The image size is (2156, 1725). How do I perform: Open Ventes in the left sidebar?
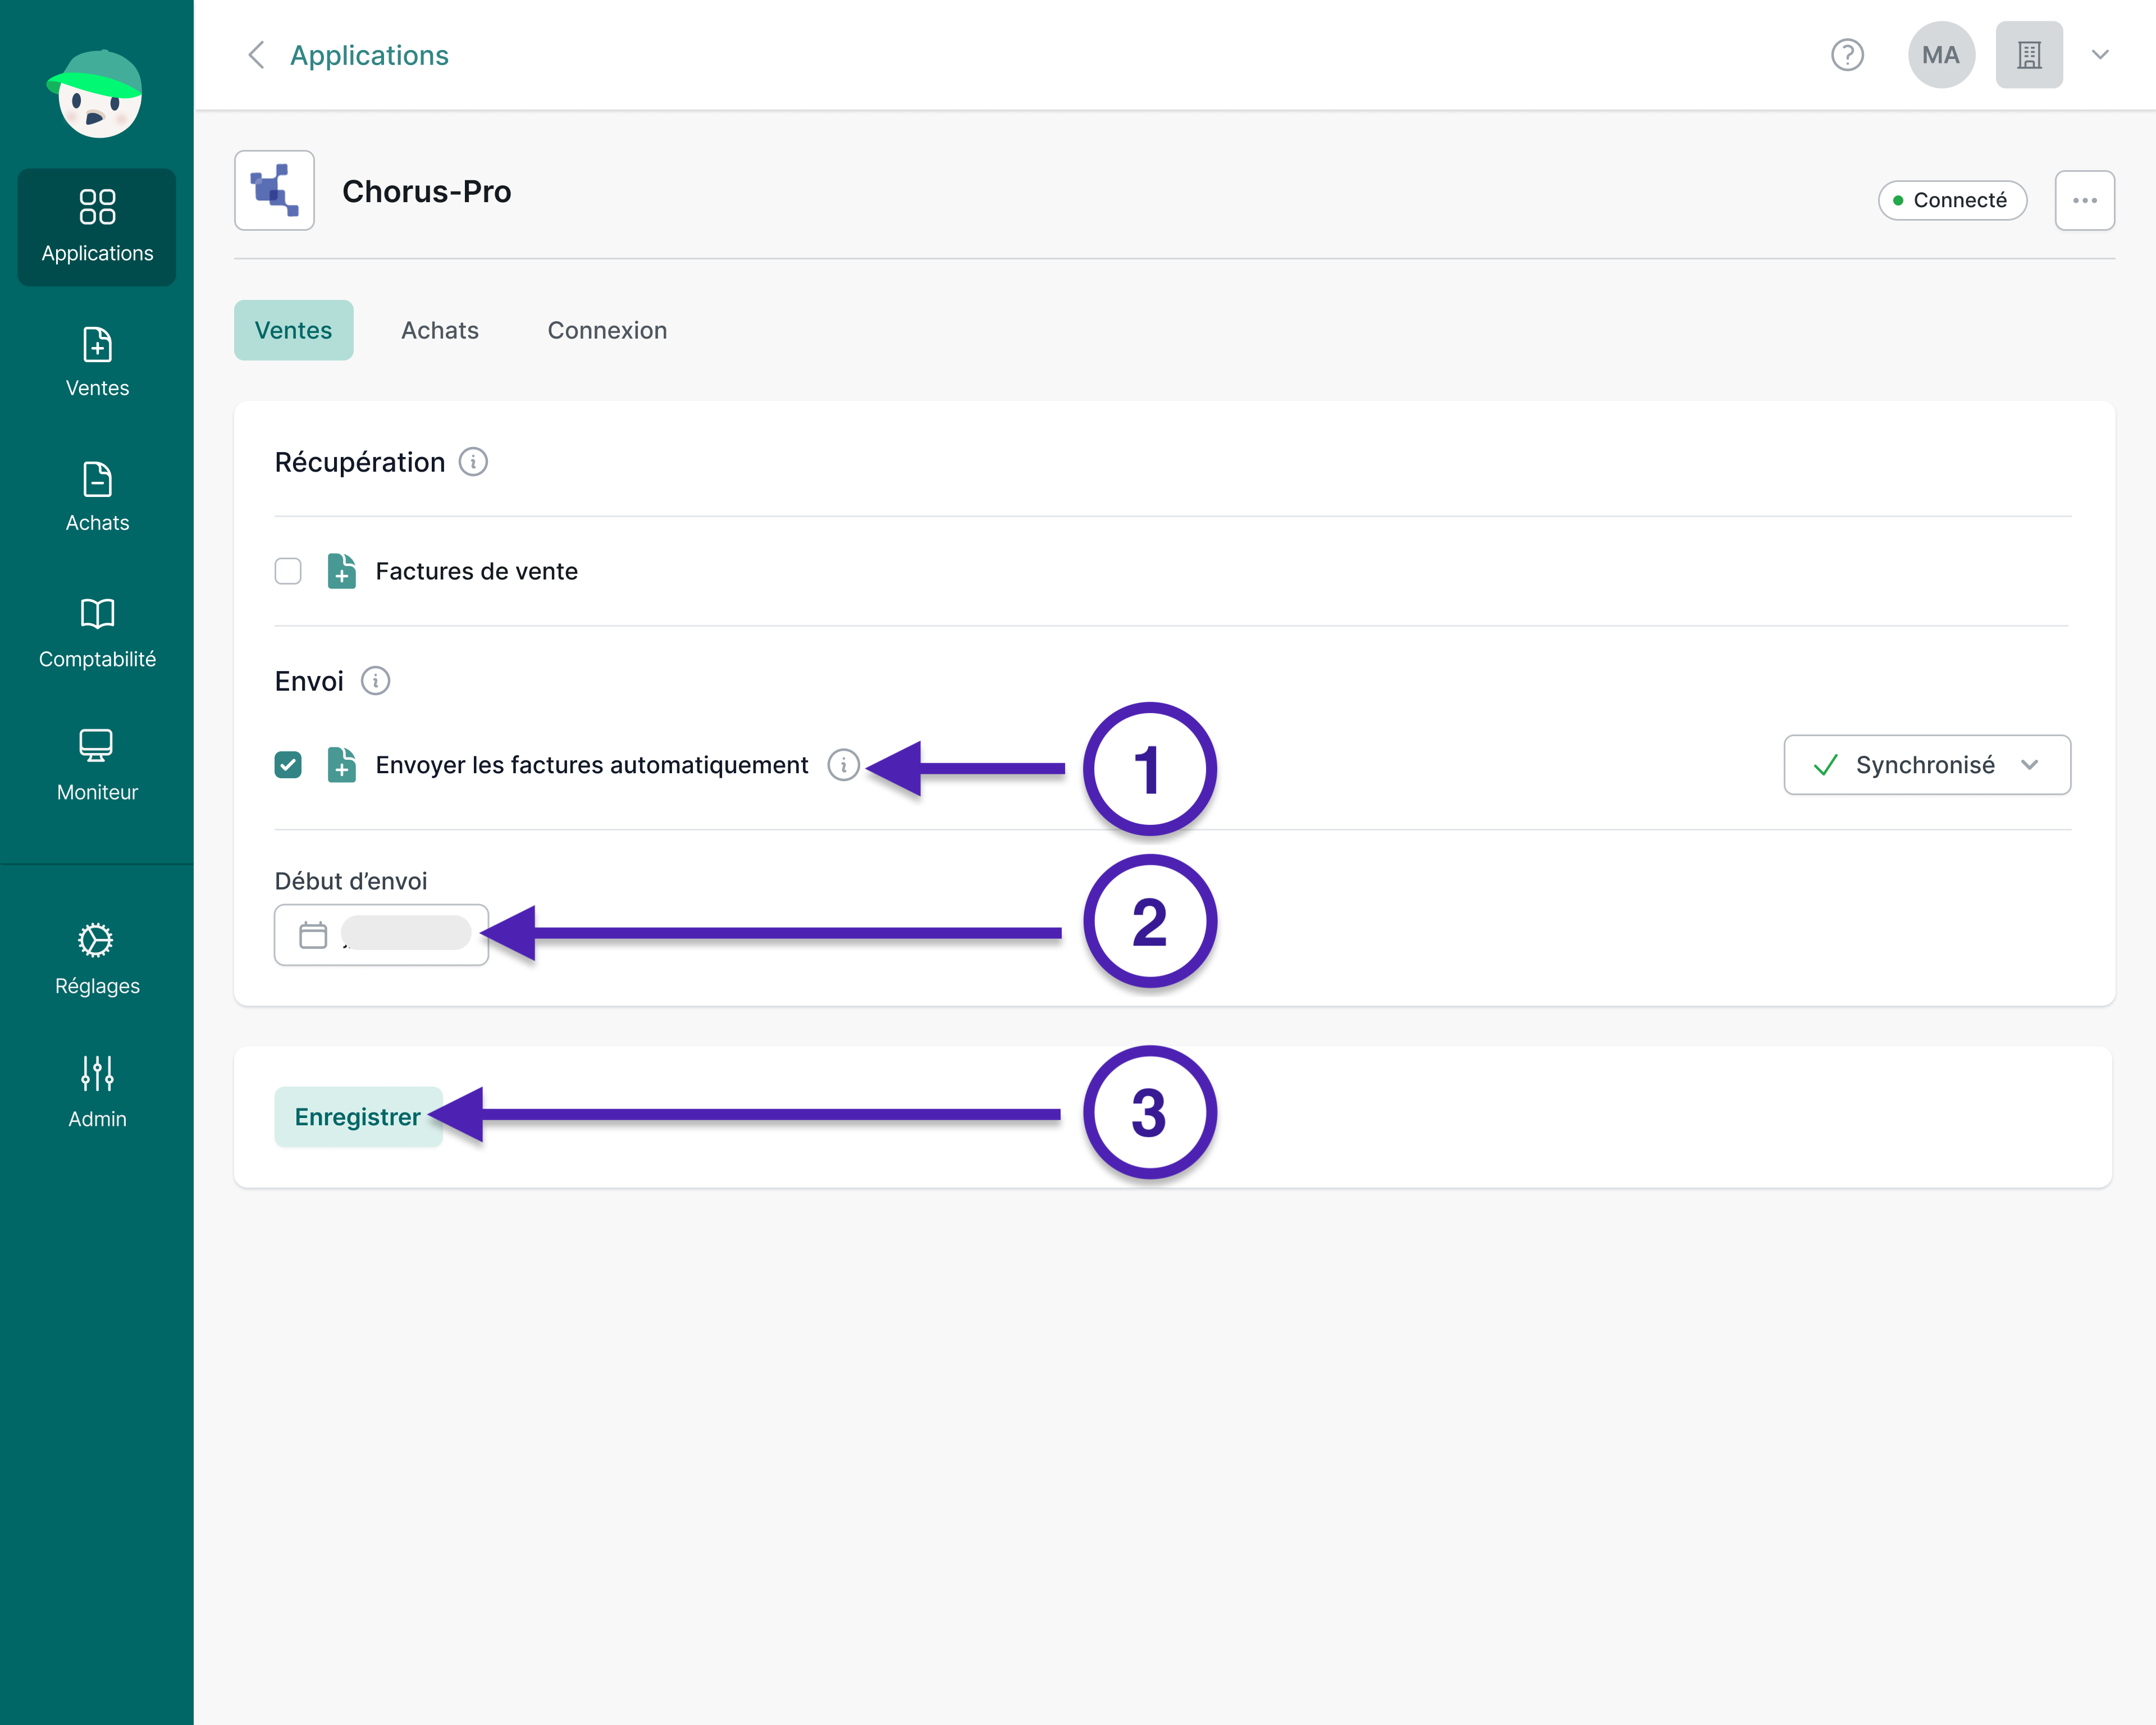(x=97, y=362)
